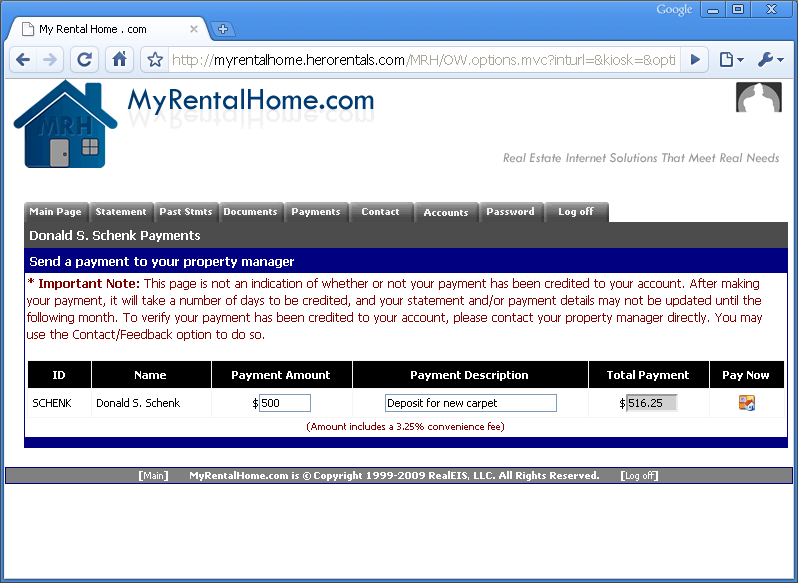This screenshot has height=583, width=798.
Task: Click the [Main] footer link
Action: coord(153,476)
